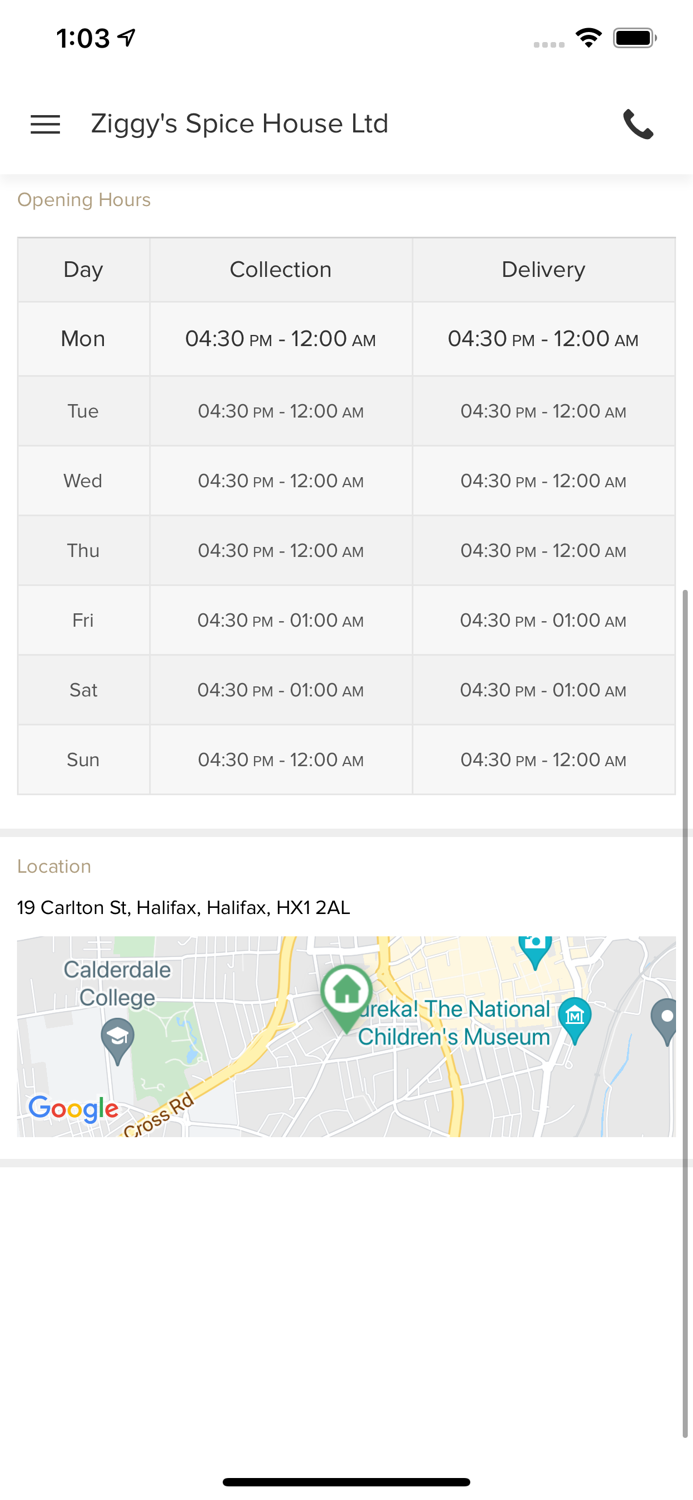Tap the teal camera map marker
This screenshot has width=693, height=1500.
tap(535, 948)
